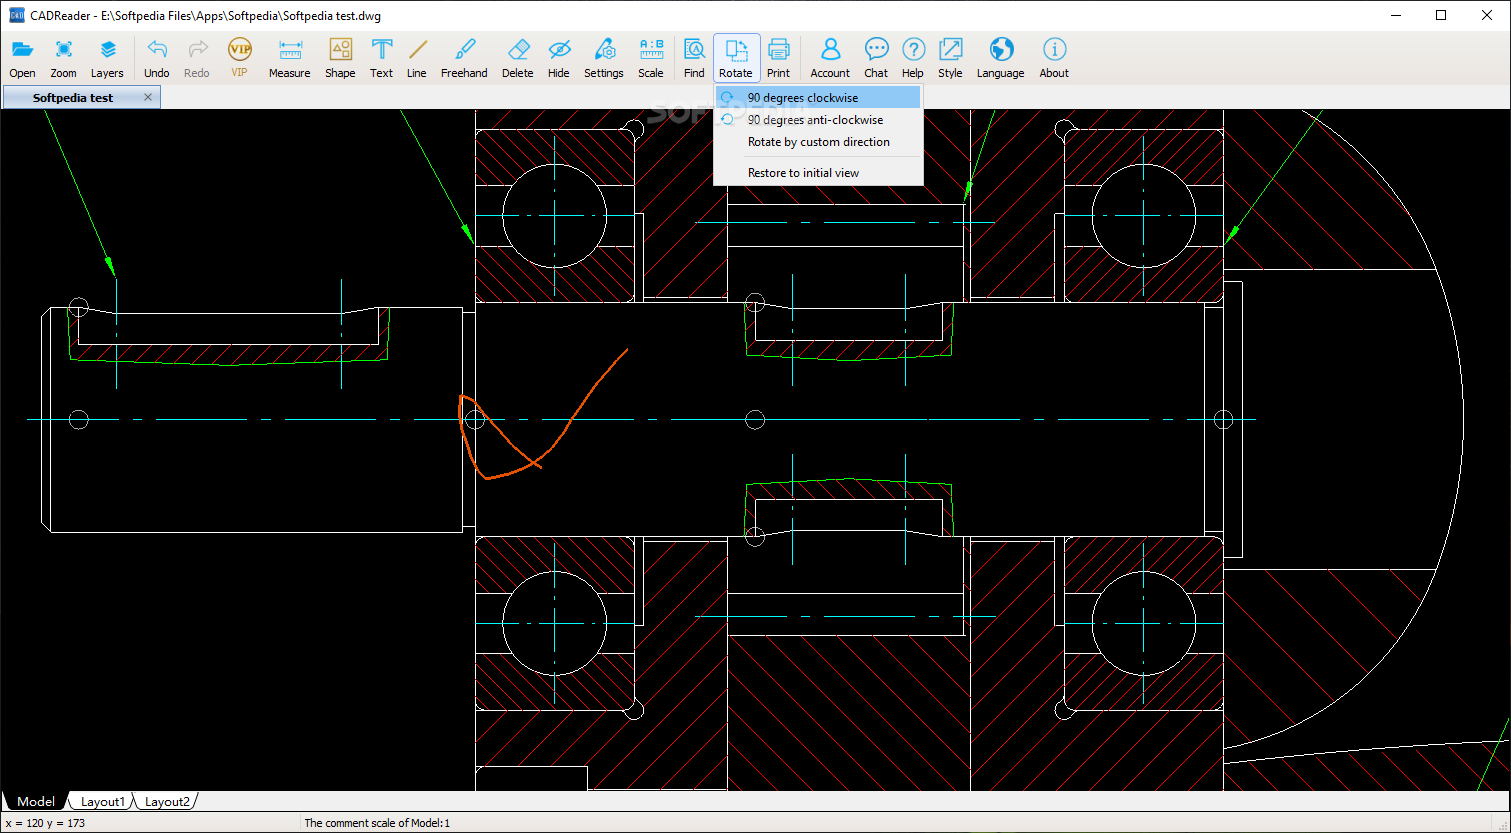Toggle the Hide annotations tool
1511x833 pixels.
coord(559,59)
